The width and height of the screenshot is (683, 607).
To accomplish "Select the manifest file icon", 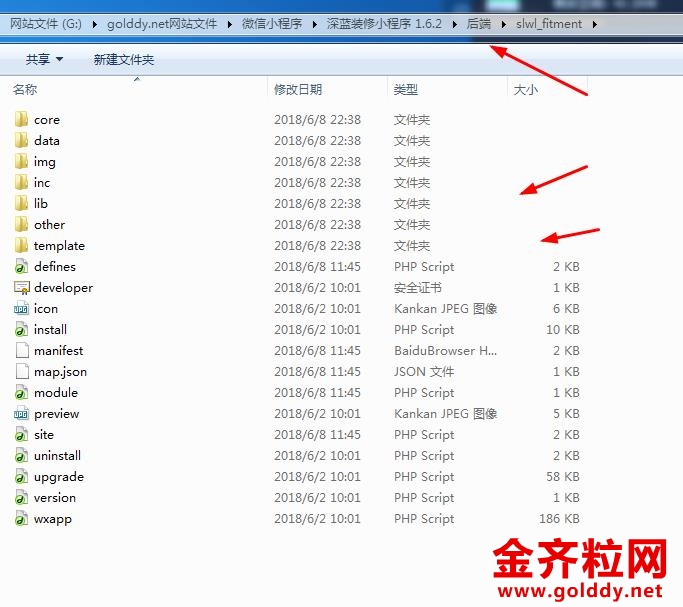I will pyautogui.click(x=21, y=350).
